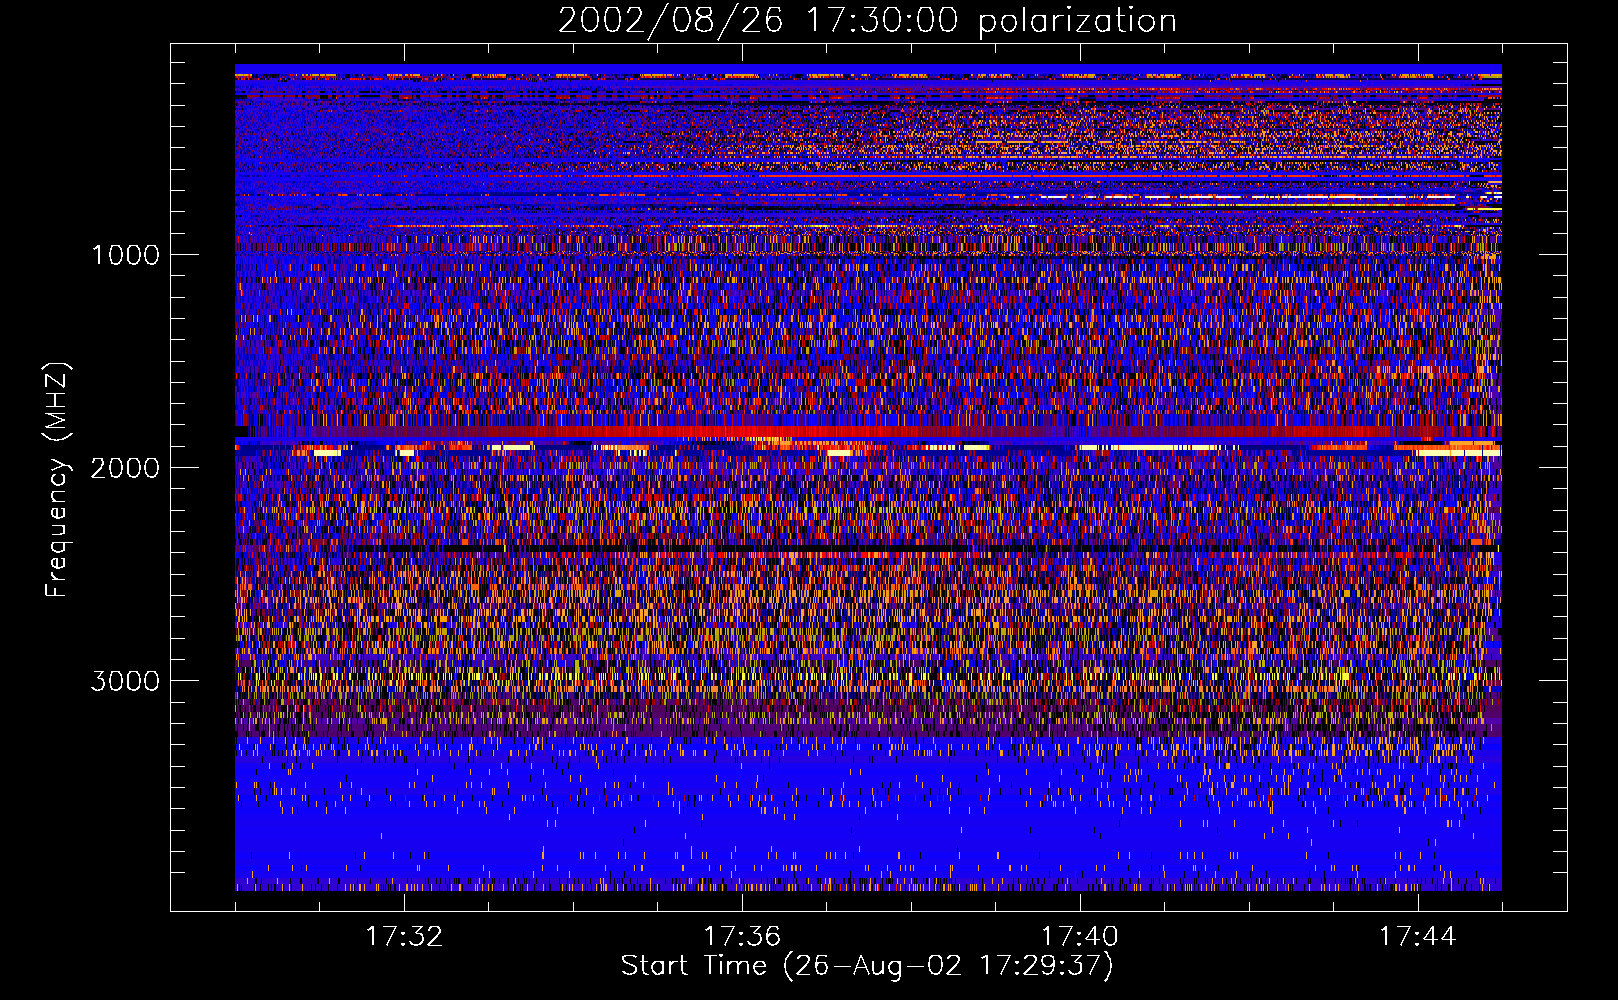Viewport: 1618px width, 1000px height.
Task: Click the '1000' frequency axis label
Action: [125, 255]
